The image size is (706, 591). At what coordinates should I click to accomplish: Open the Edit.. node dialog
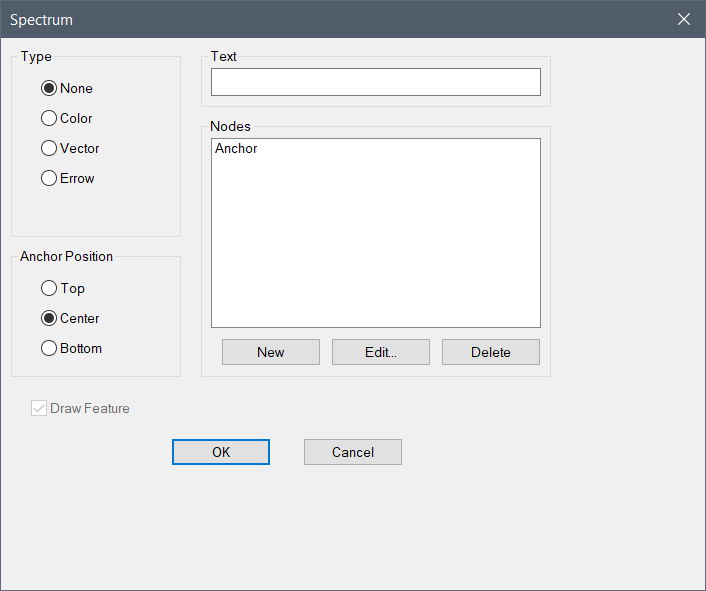[x=380, y=352]
